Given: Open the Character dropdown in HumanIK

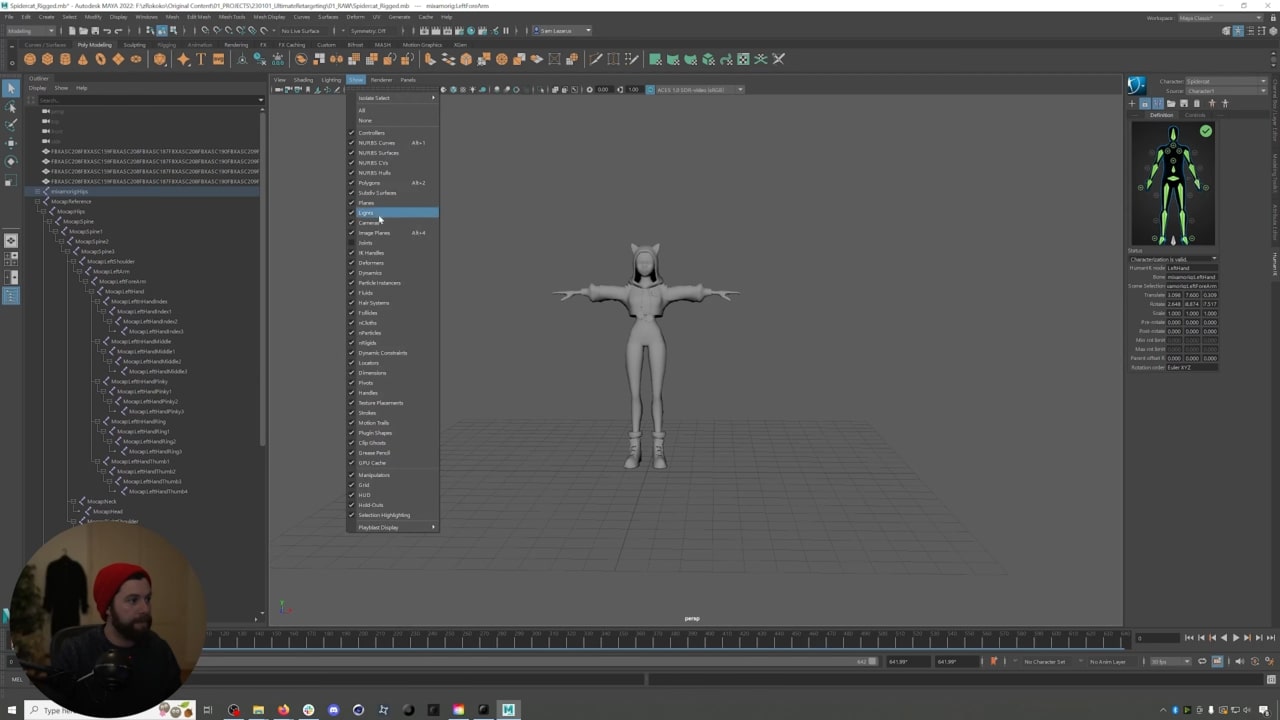Looking at the screenshot, I should (1225, 81).
